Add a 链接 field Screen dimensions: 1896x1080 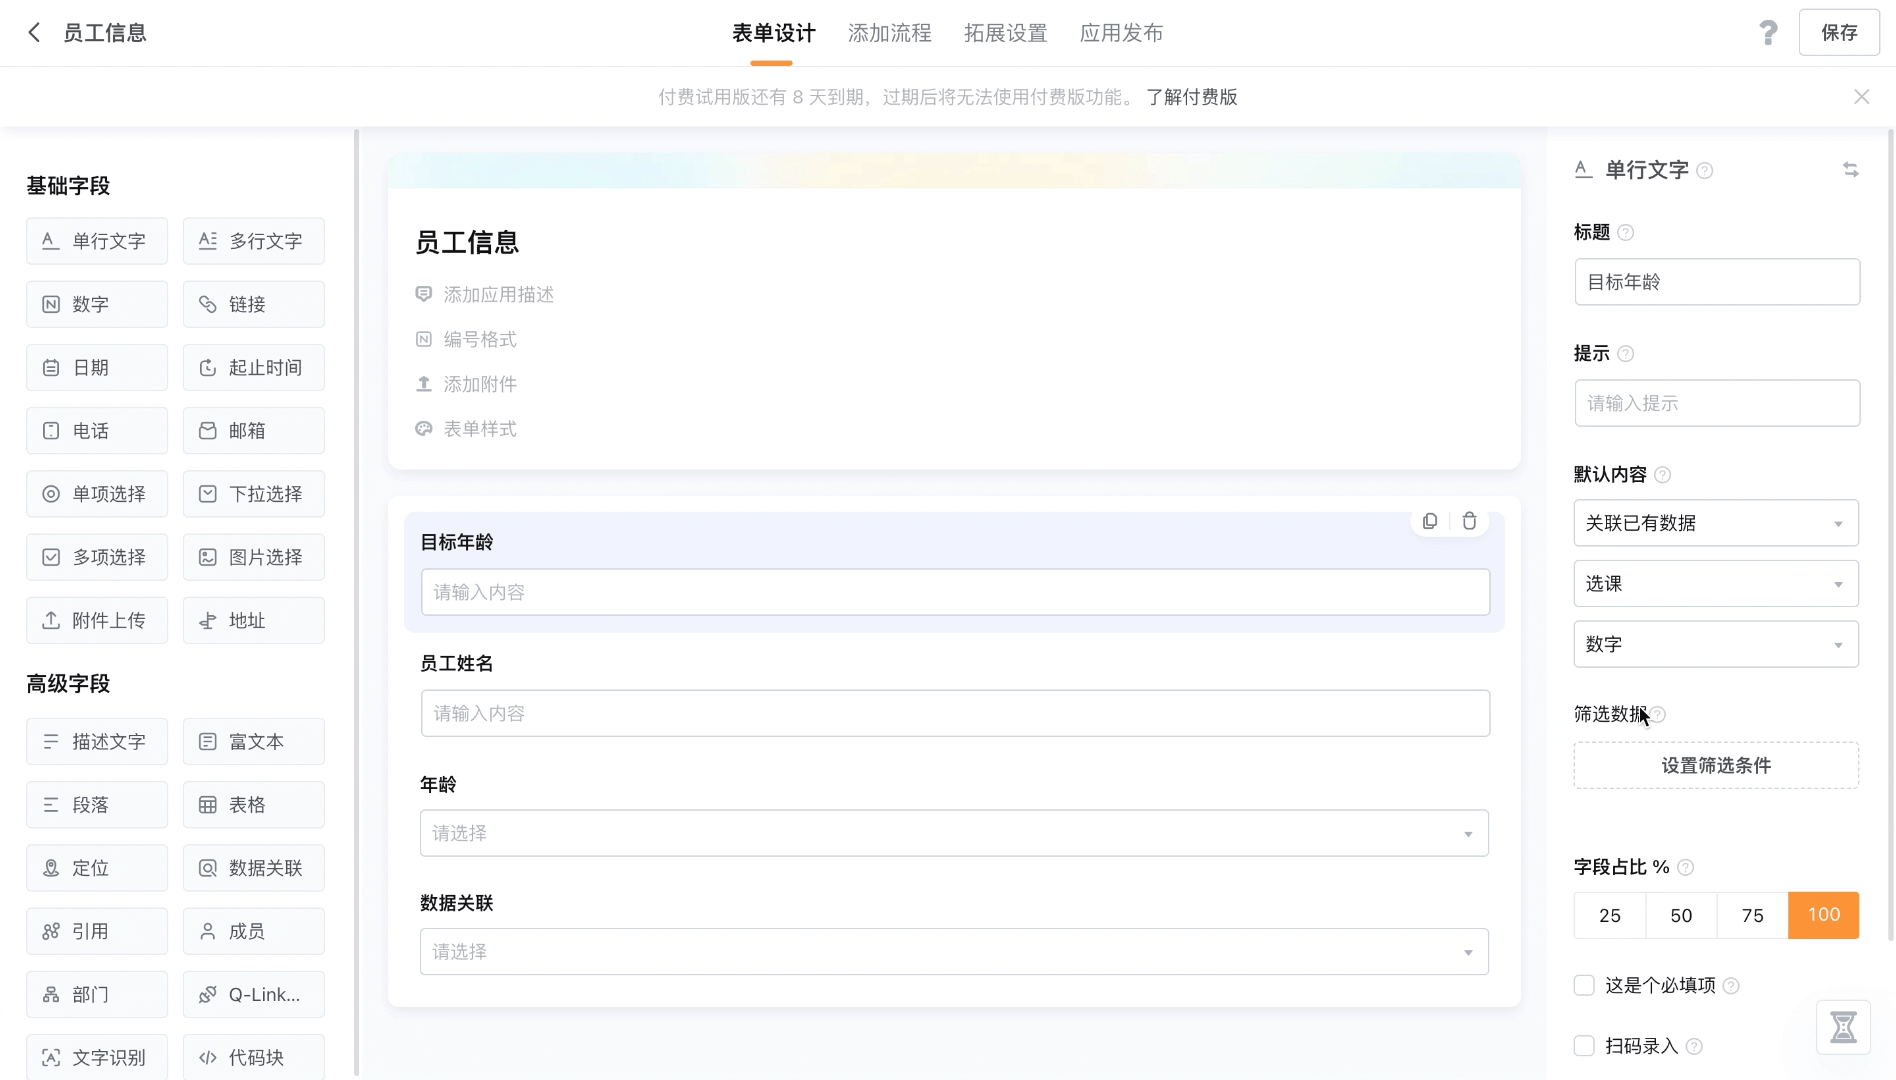254,304
